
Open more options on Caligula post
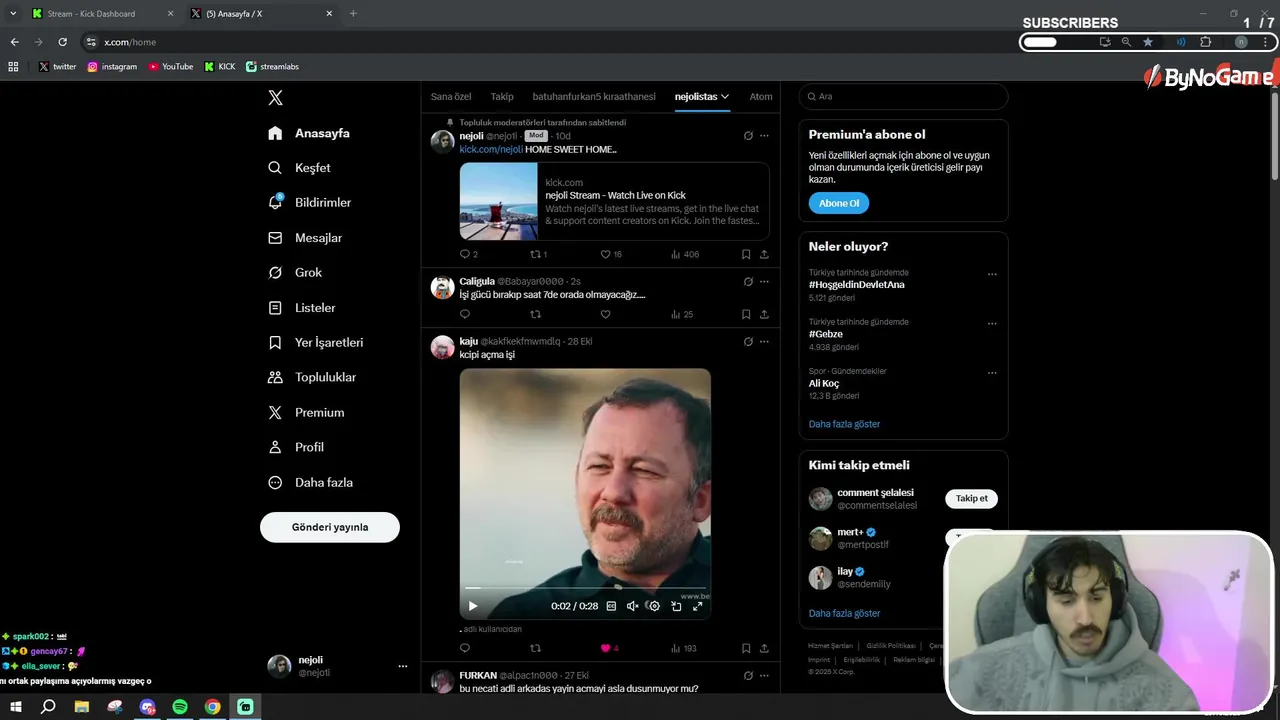pos(764,282)
